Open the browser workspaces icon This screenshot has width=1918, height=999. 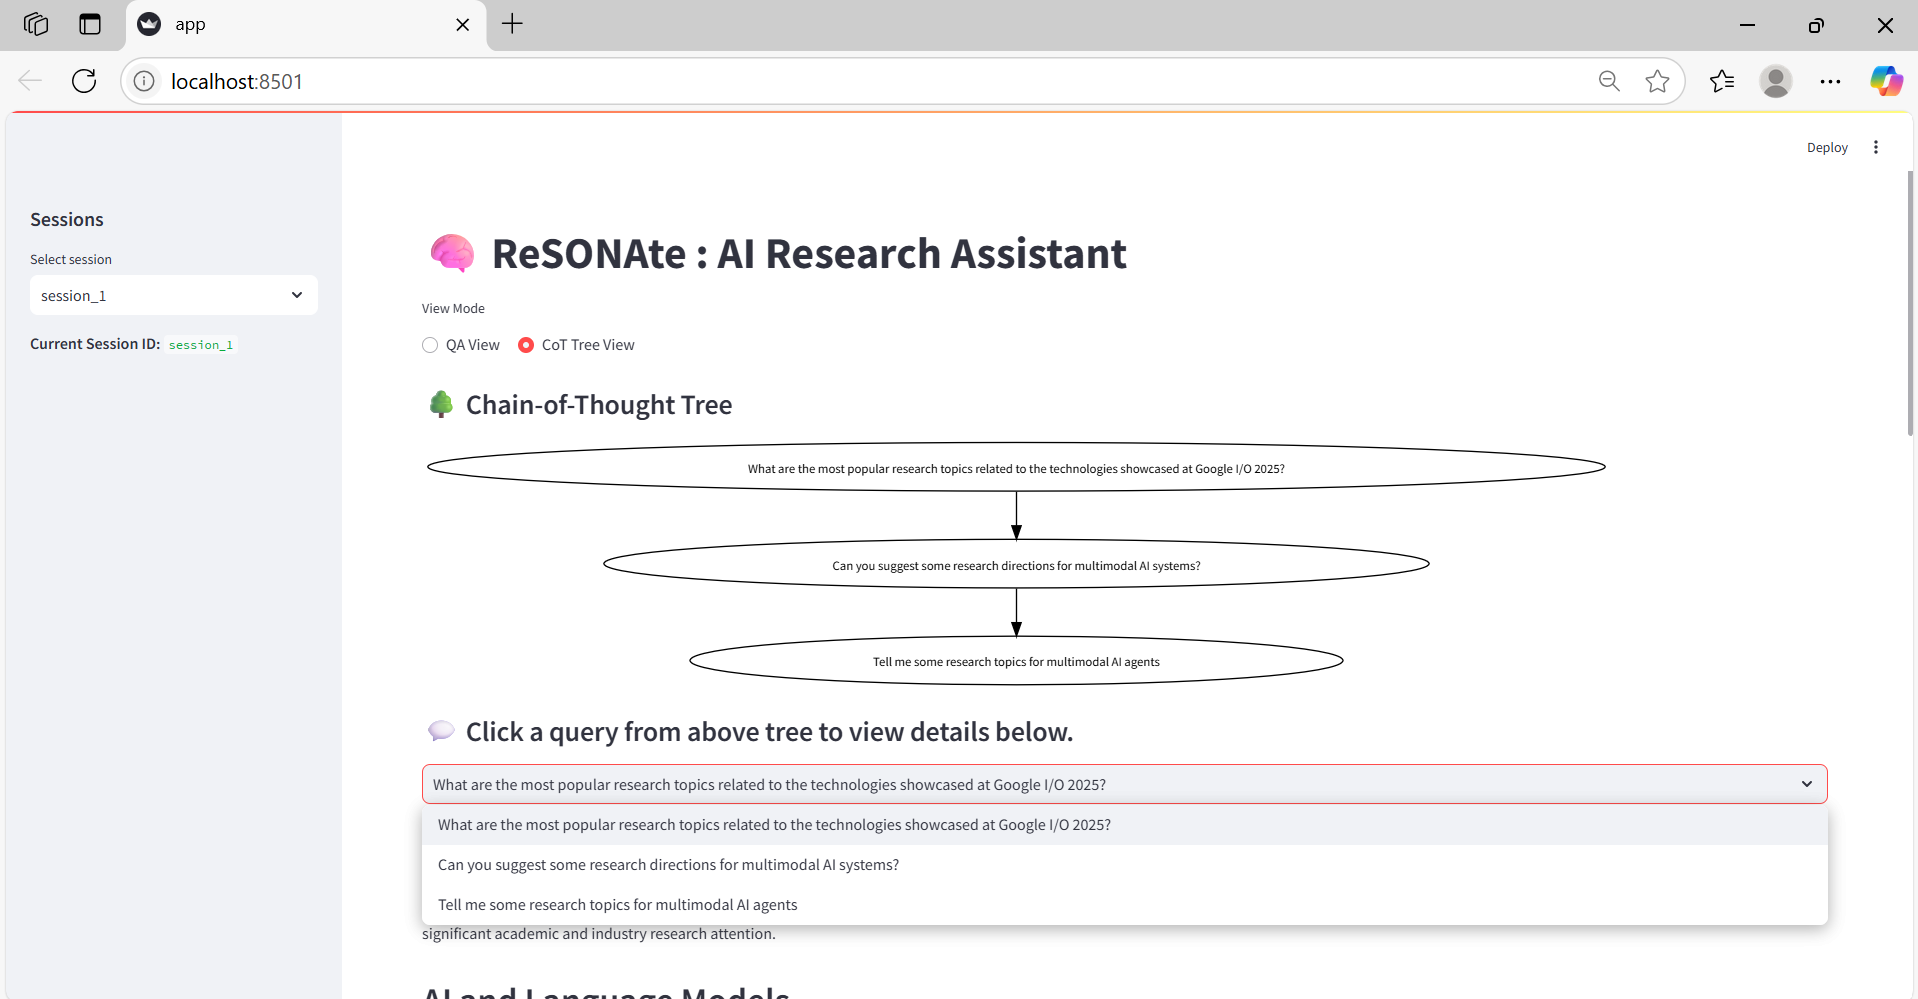(36, 24)
